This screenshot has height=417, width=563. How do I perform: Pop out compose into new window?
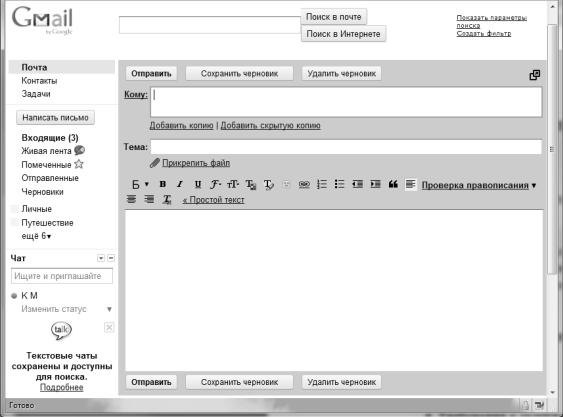pyautogui.click(x=535, y=75)
